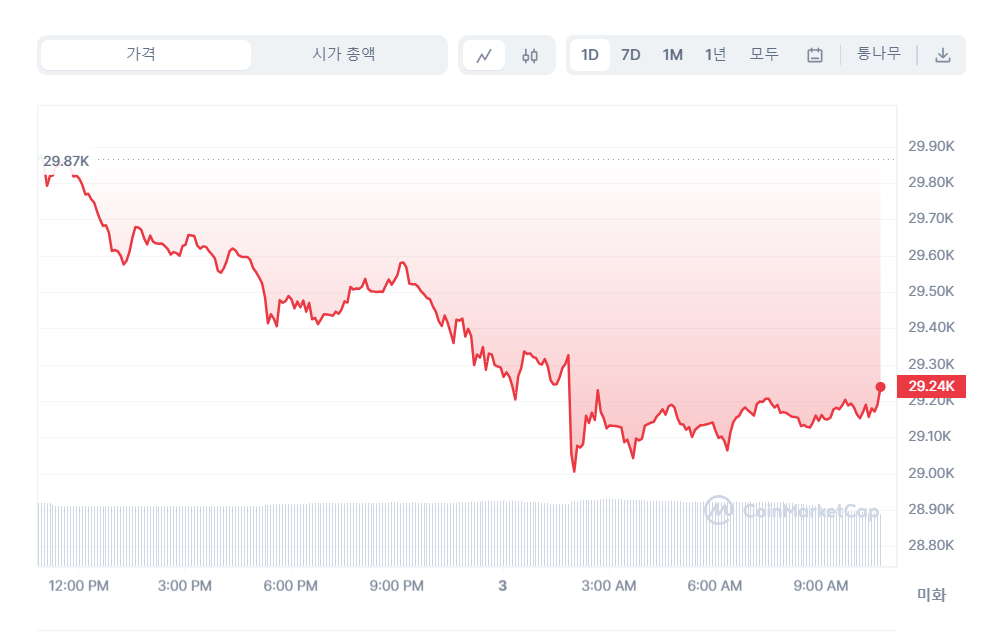Click the red endpoint dot on chart line
1001x631 pixels.
(x=880, y=387)
